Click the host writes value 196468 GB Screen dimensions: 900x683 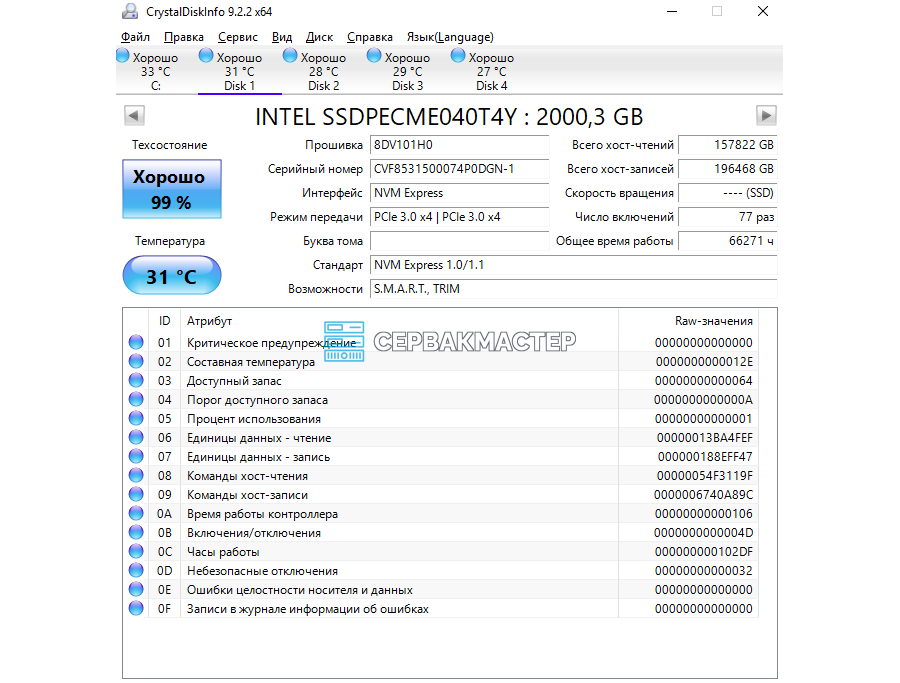(727, 169)
